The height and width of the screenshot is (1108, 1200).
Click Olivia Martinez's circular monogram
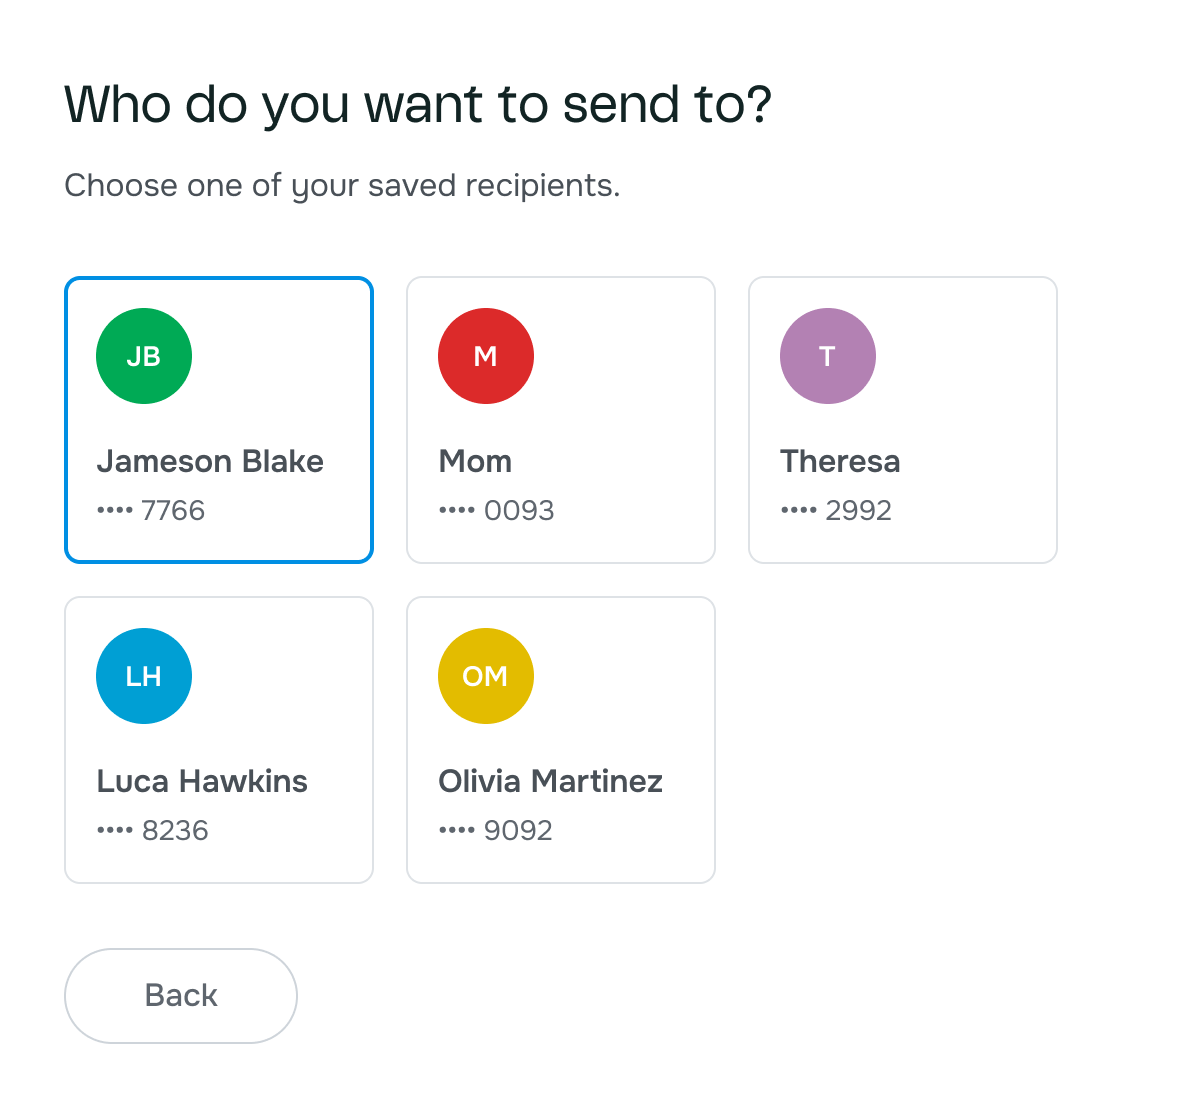(485, 675)
